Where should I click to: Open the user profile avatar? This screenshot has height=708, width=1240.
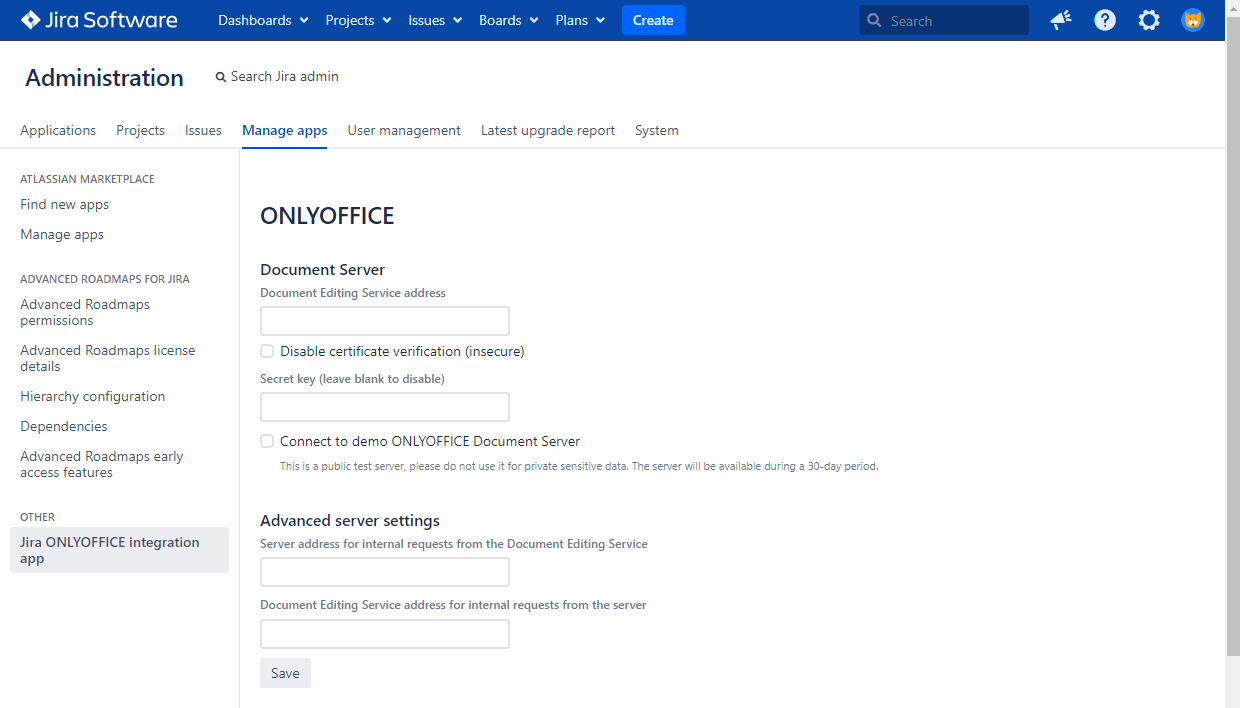(1193, 20)
